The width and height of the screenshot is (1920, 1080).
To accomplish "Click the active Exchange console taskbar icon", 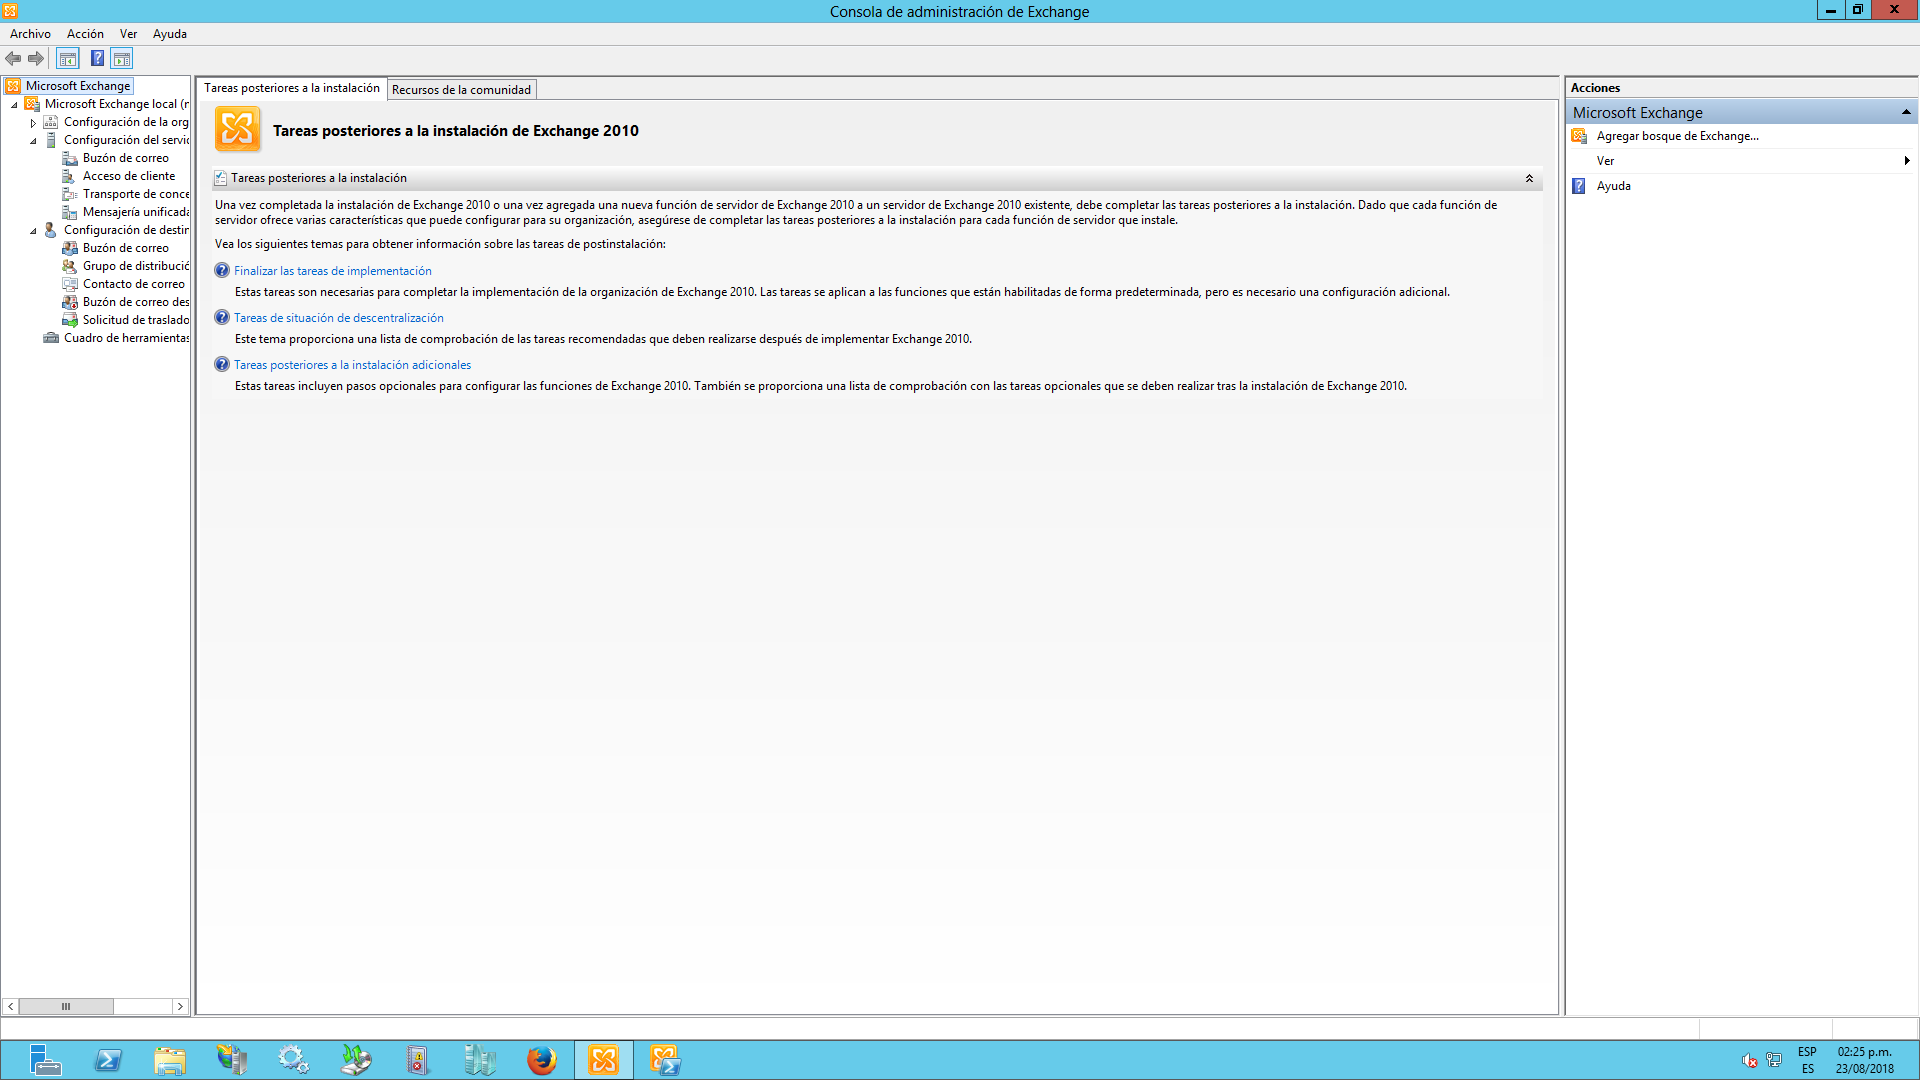I will pyautogui.click(x=604, y=1059).
